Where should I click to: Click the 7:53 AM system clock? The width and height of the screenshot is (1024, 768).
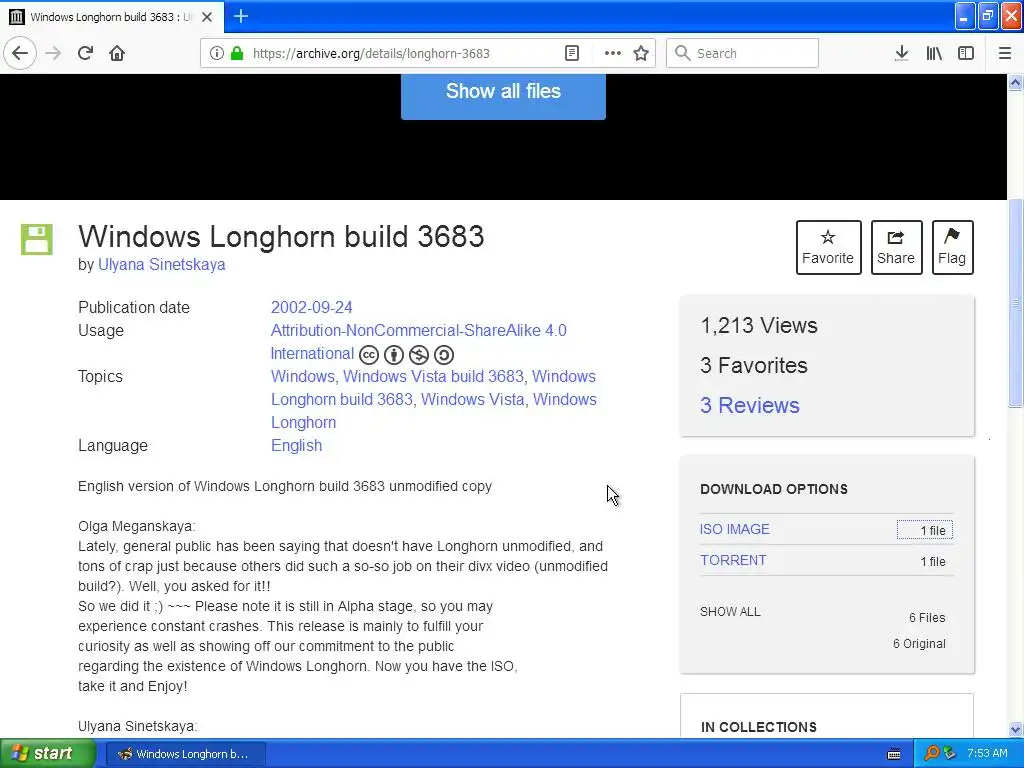[987, 754]
